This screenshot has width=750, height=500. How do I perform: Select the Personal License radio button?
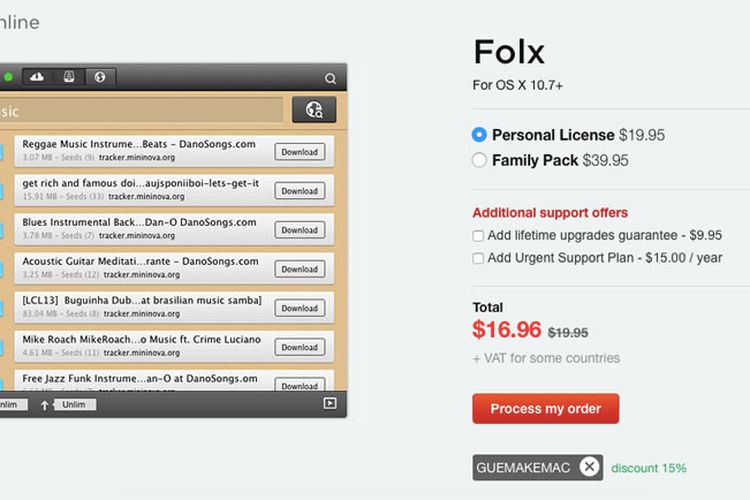pos(479,135)
